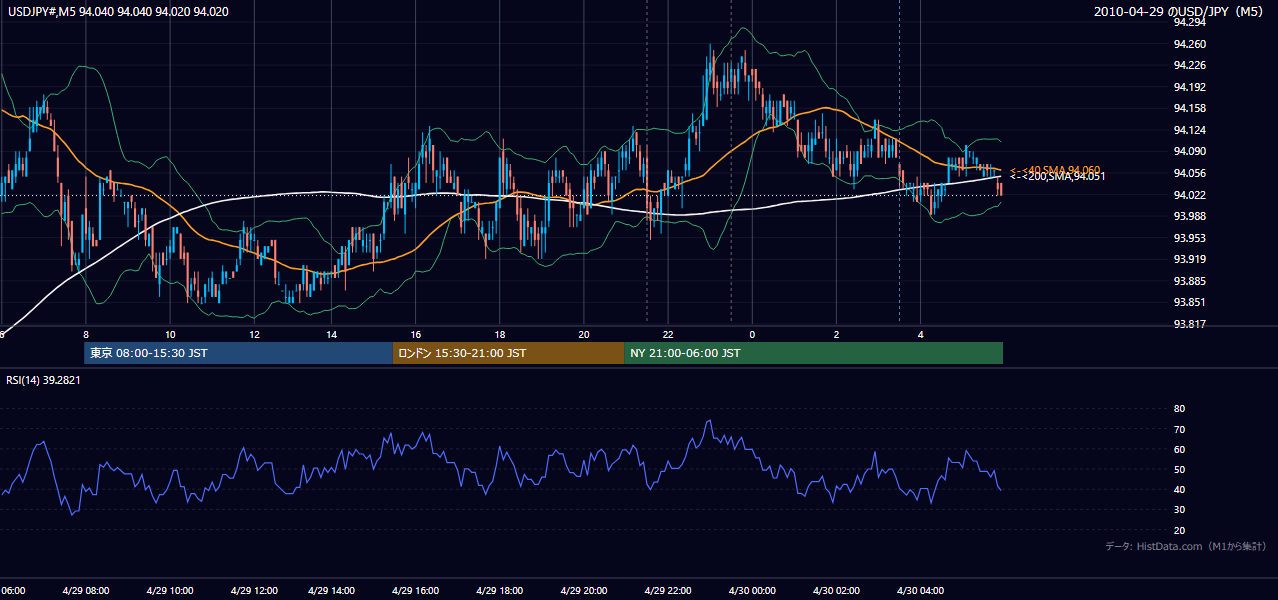Click the 94.022 price axis label
The image size is (1278, 600).
point(1190,195)
